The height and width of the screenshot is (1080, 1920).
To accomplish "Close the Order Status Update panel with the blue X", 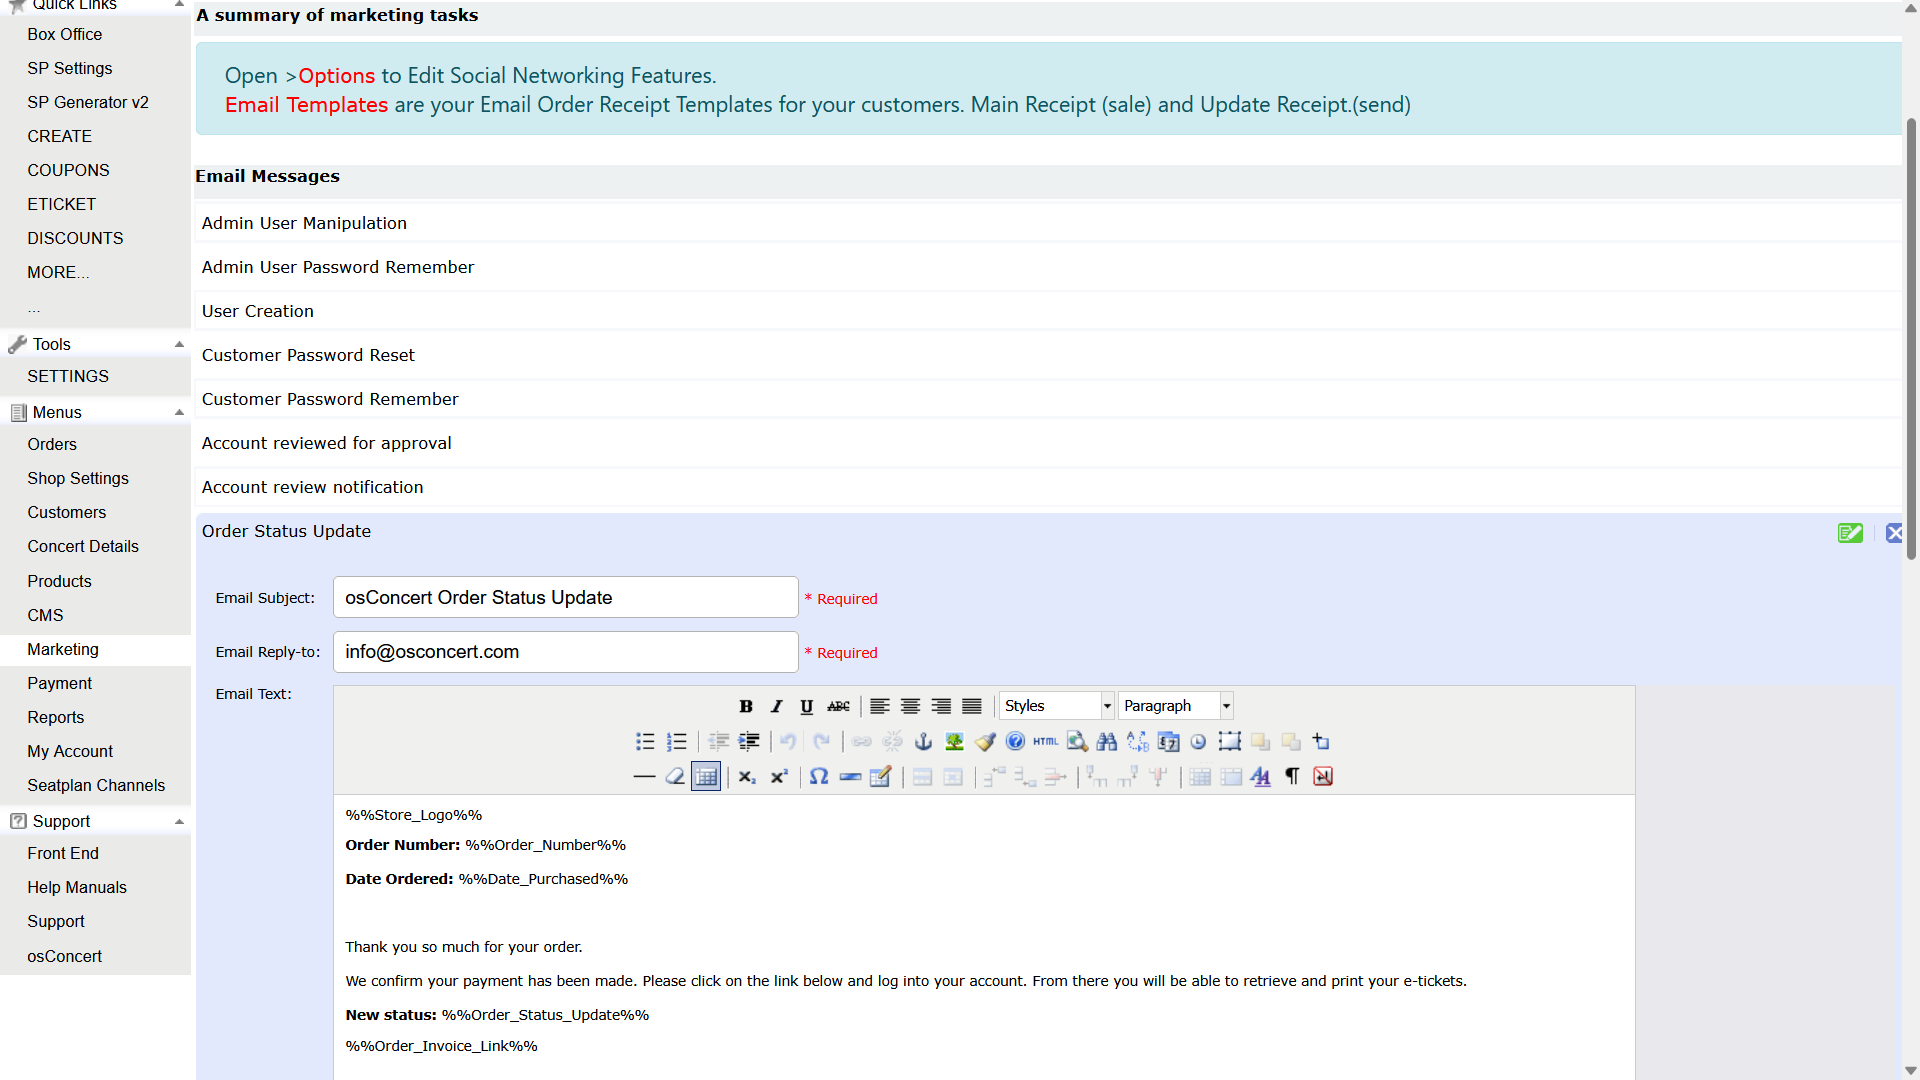I will (1894, 533).
